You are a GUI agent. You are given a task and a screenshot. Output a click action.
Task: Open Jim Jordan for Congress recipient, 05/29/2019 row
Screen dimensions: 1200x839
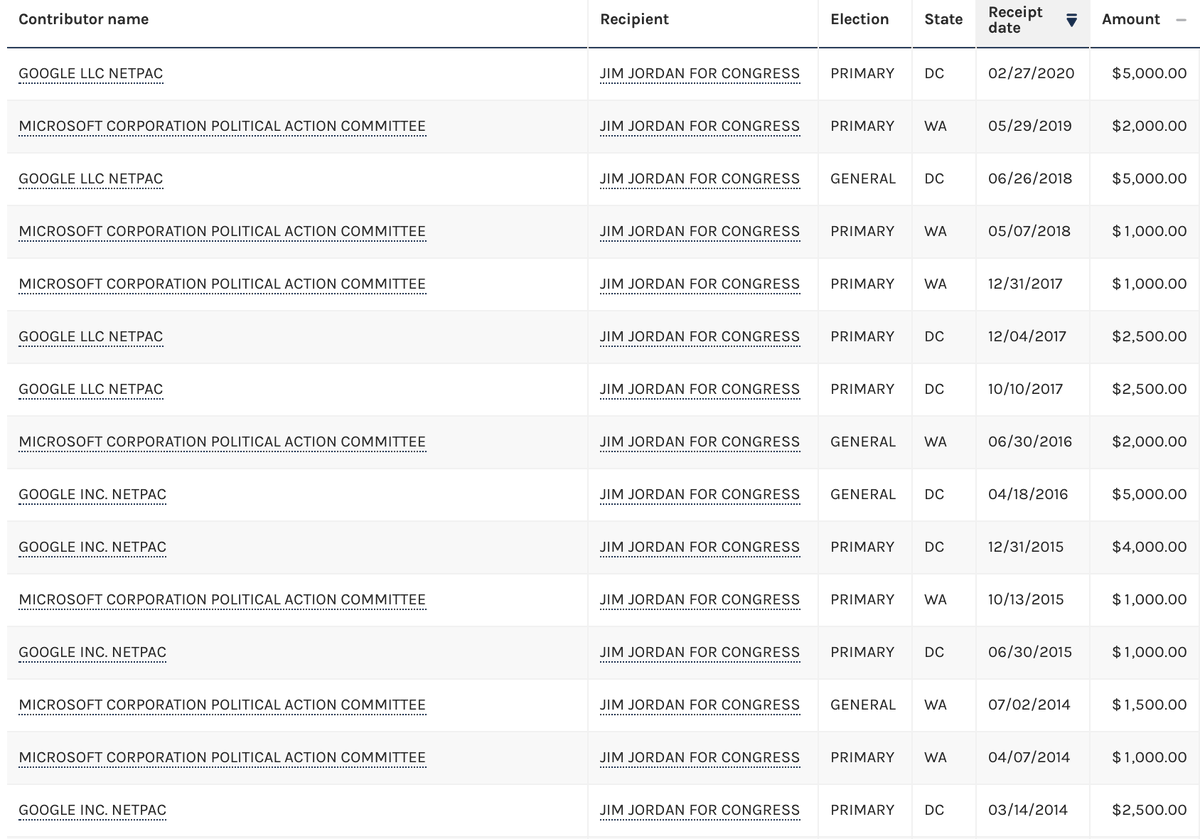click(700, 126)
